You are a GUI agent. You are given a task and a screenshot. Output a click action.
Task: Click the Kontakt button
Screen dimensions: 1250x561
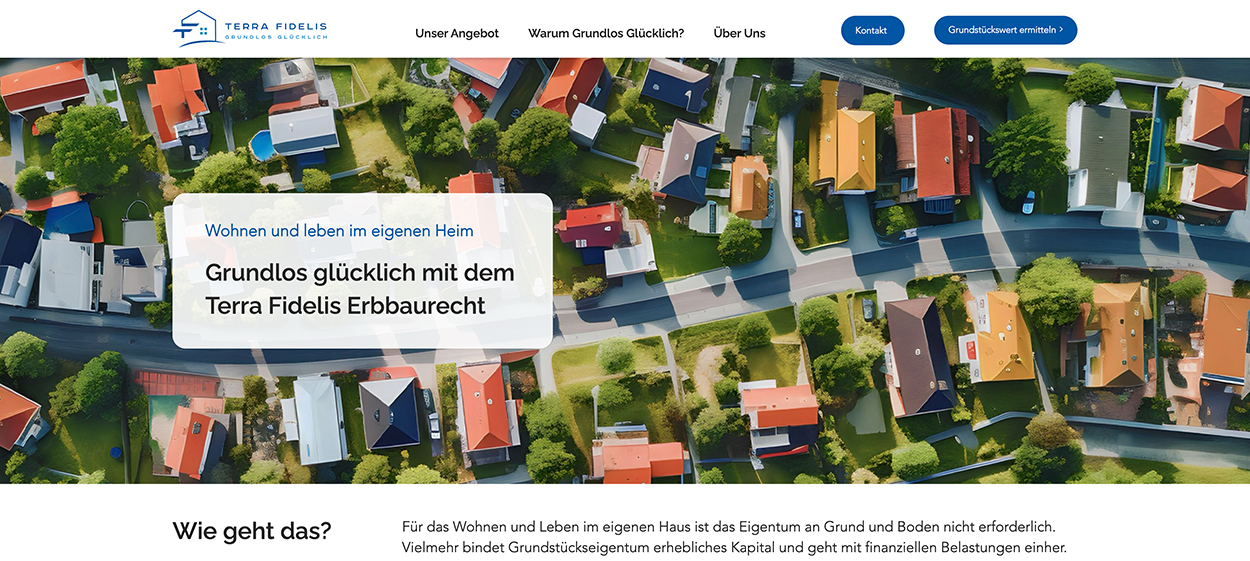(872, 30)
